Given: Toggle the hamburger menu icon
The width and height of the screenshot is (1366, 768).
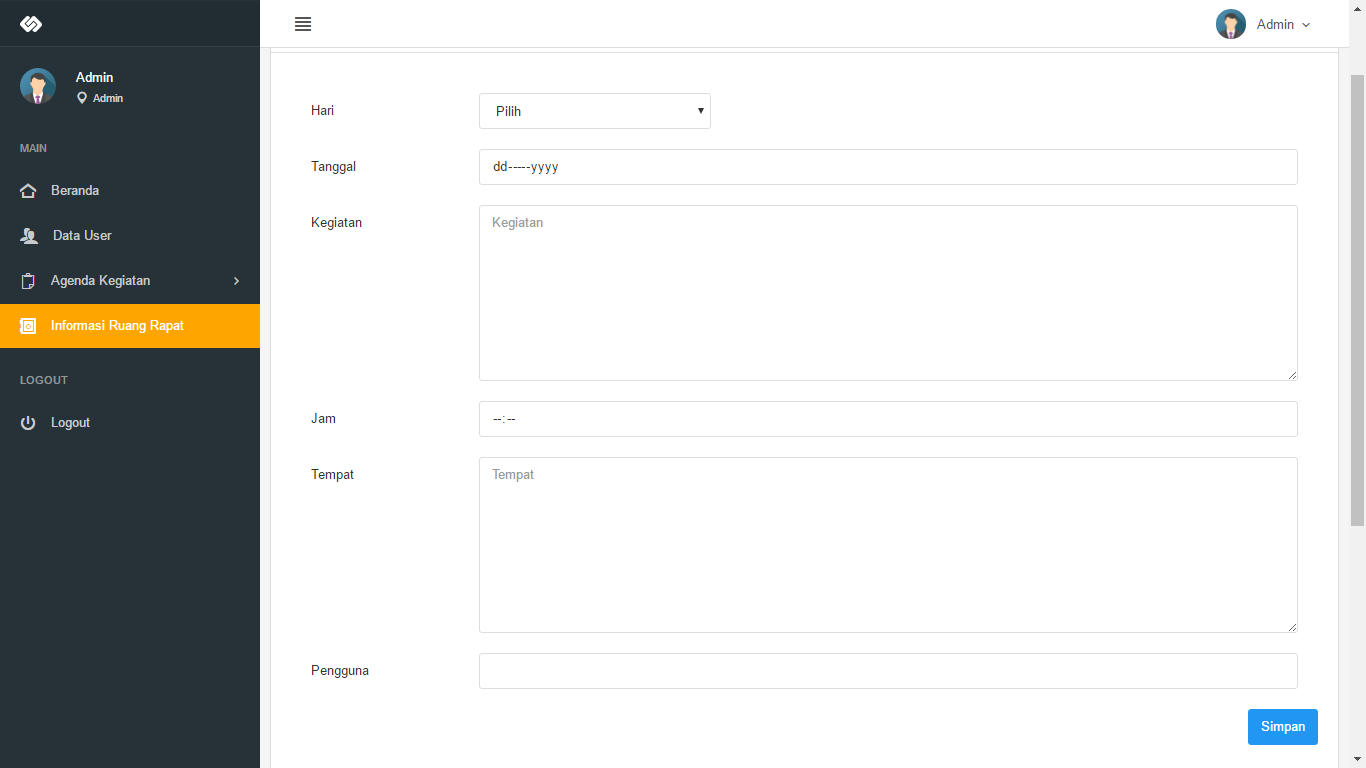Looking at the screenshot, I should tap(303, 24).
